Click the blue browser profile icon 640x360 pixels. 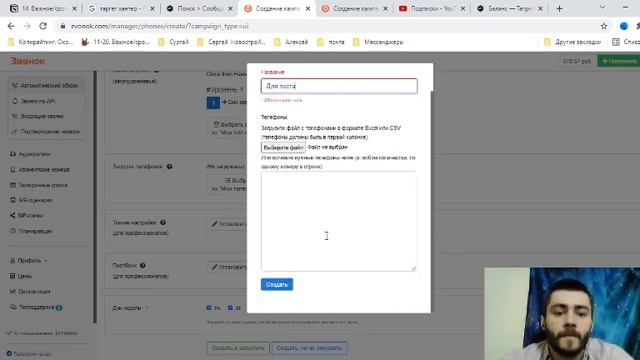pos(624,26)
